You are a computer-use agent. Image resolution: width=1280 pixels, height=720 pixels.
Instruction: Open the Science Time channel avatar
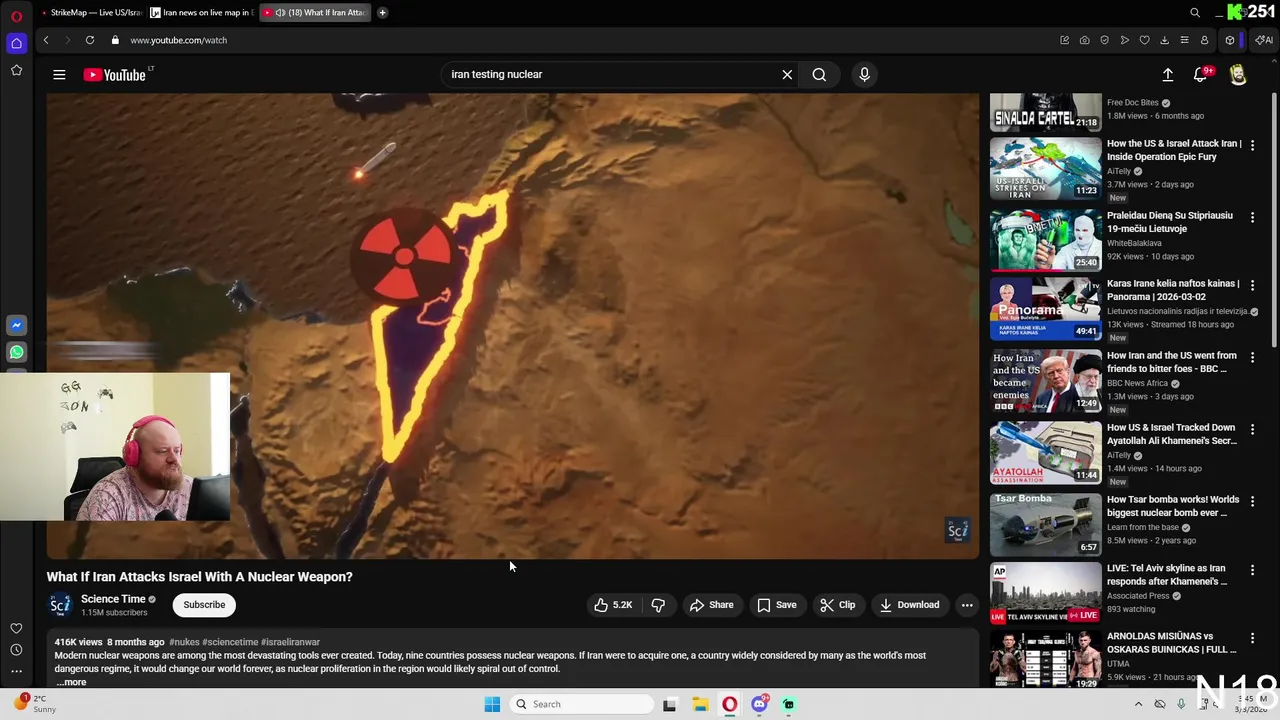pos(60,605)
